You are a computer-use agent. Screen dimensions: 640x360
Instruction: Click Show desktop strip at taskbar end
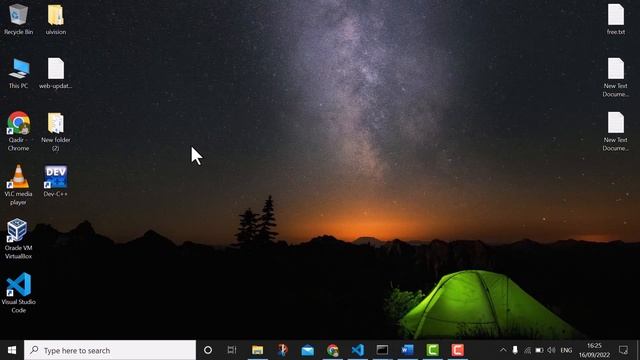[638, 350]
